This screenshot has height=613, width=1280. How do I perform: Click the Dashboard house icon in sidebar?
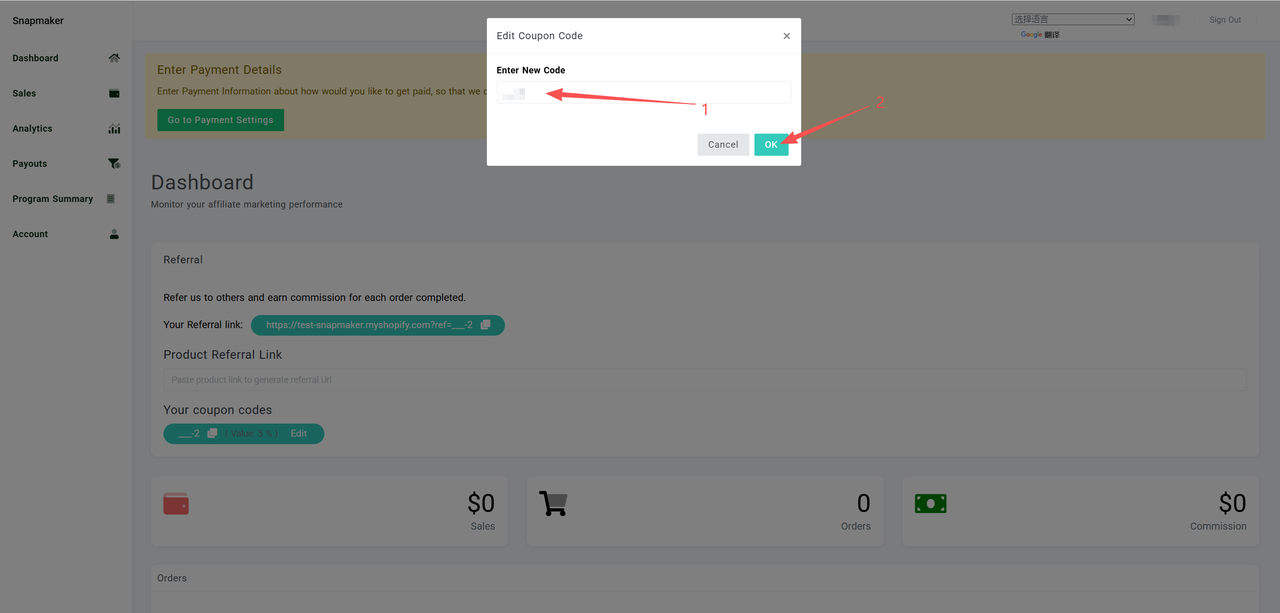[114, 58]
